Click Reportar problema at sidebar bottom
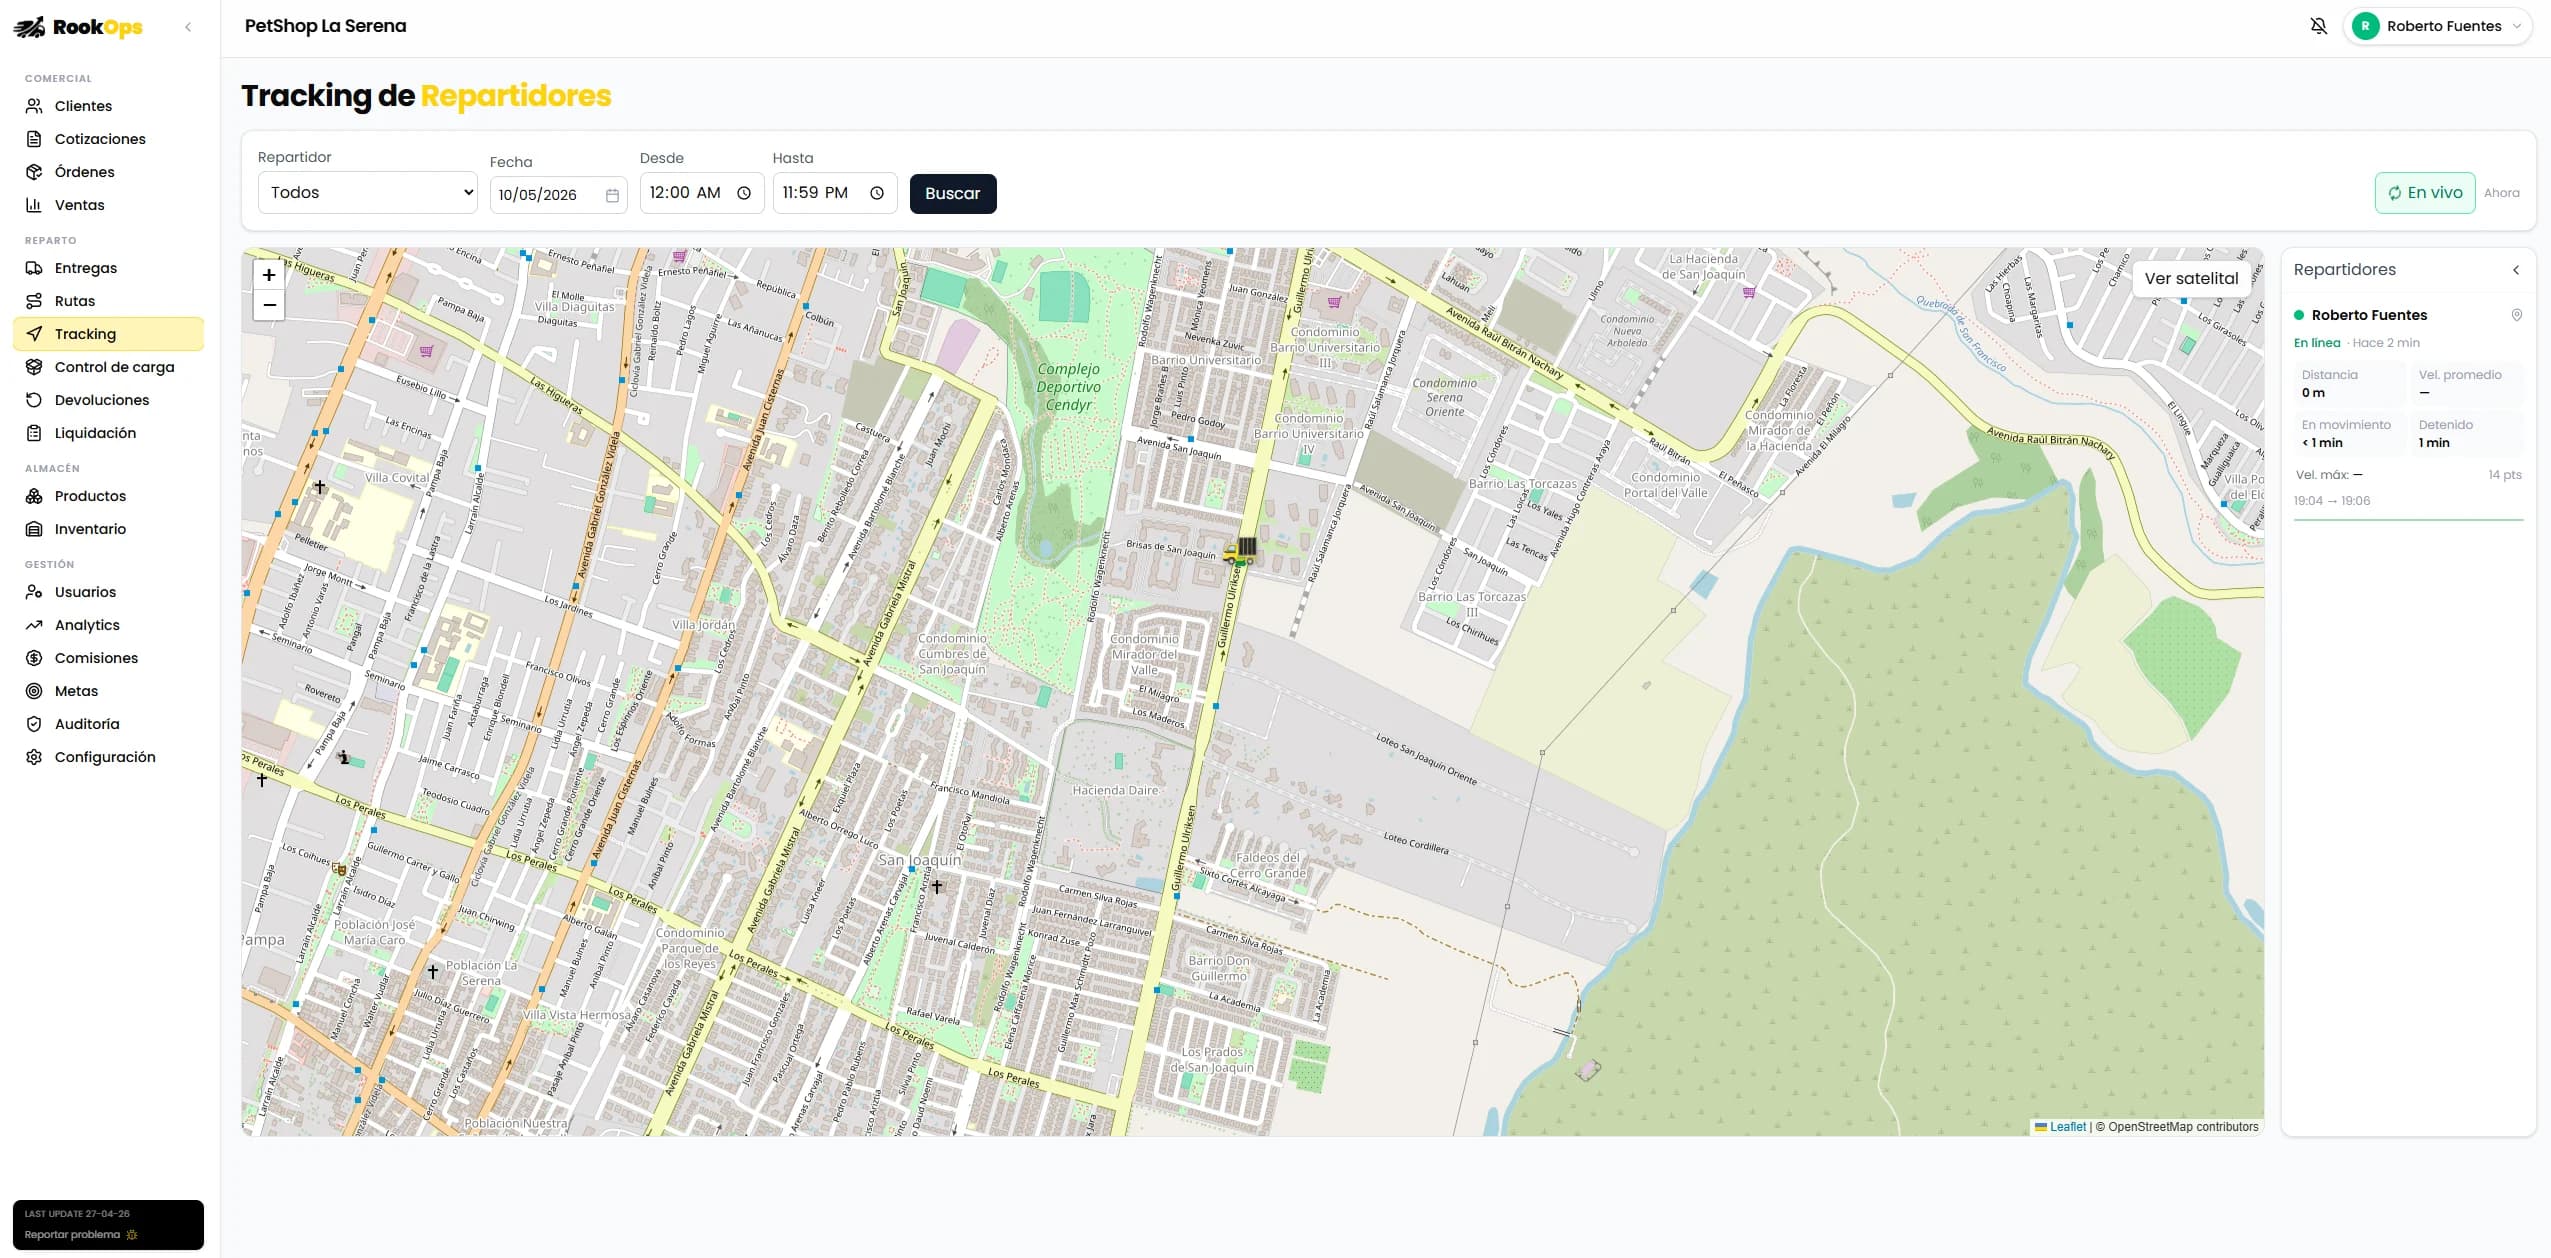The width and height of the screenshot is (2551, 1258). click(80, 1235)
